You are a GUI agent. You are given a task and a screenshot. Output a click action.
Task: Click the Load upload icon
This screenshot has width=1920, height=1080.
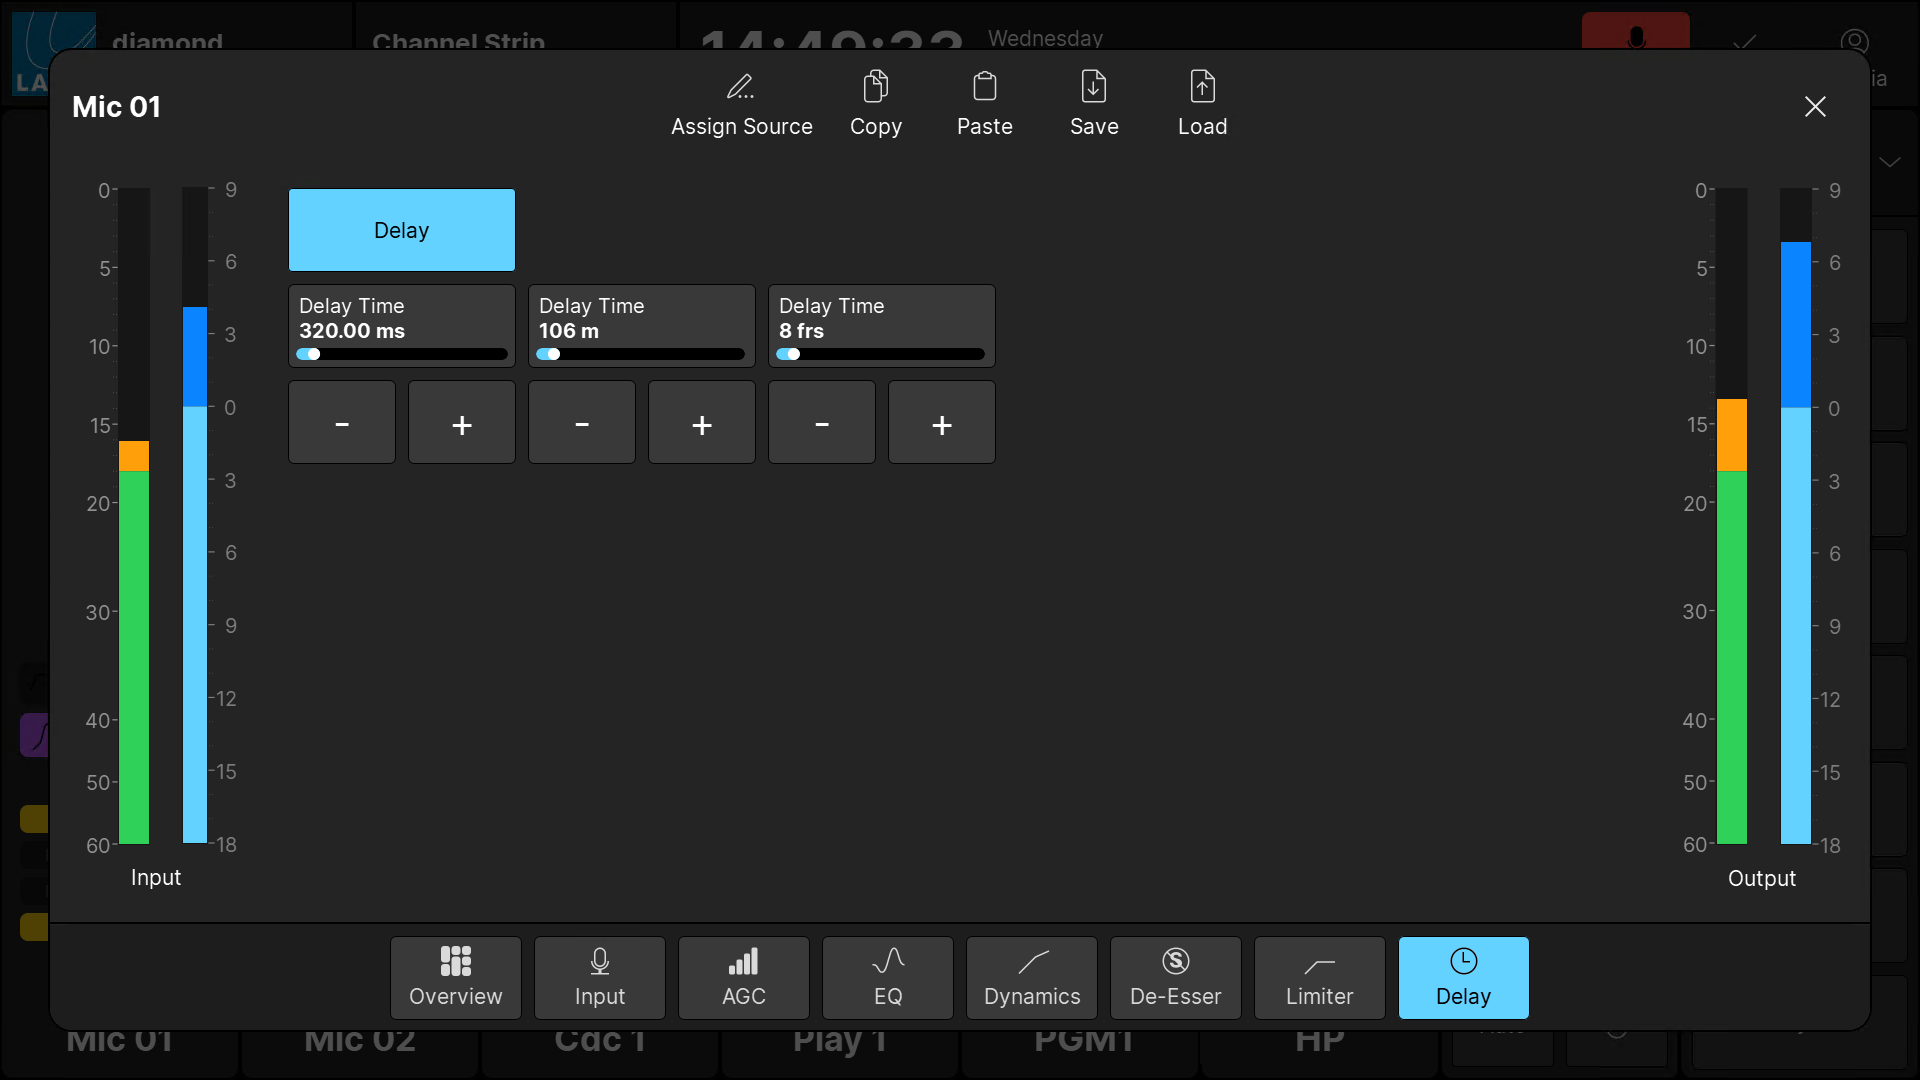point(1203,87)
